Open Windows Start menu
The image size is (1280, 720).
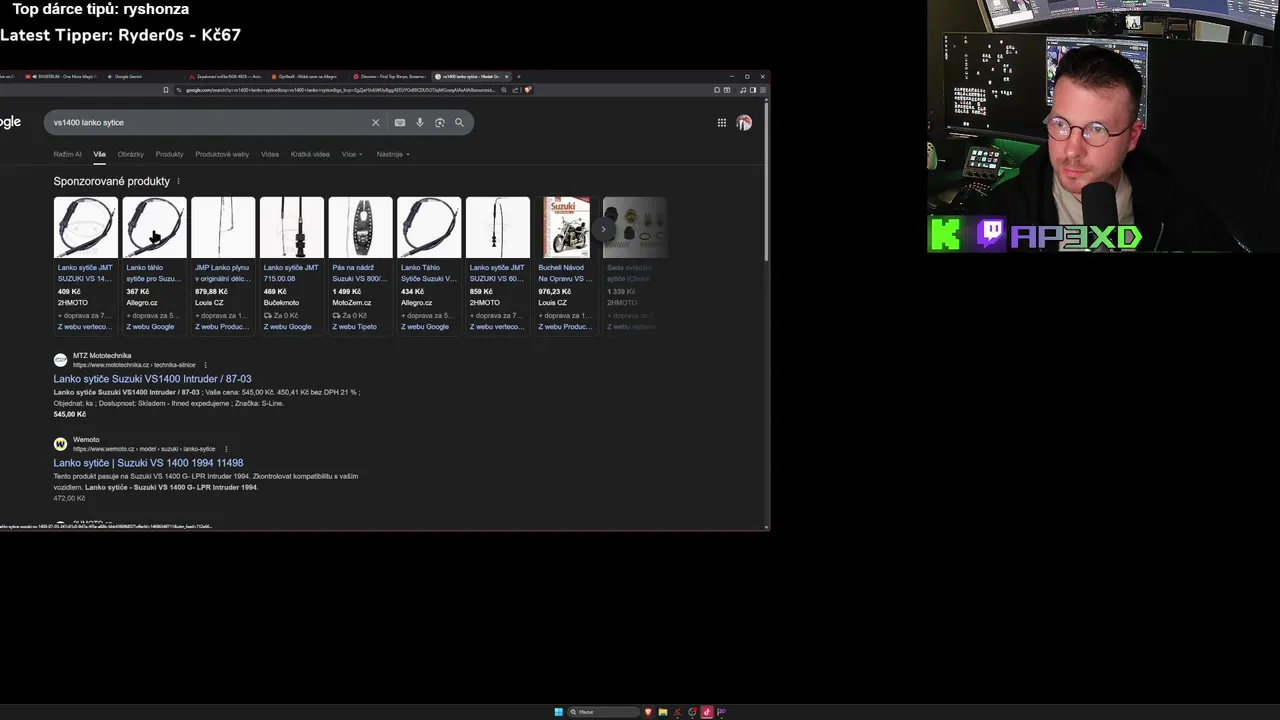(558, 712)
